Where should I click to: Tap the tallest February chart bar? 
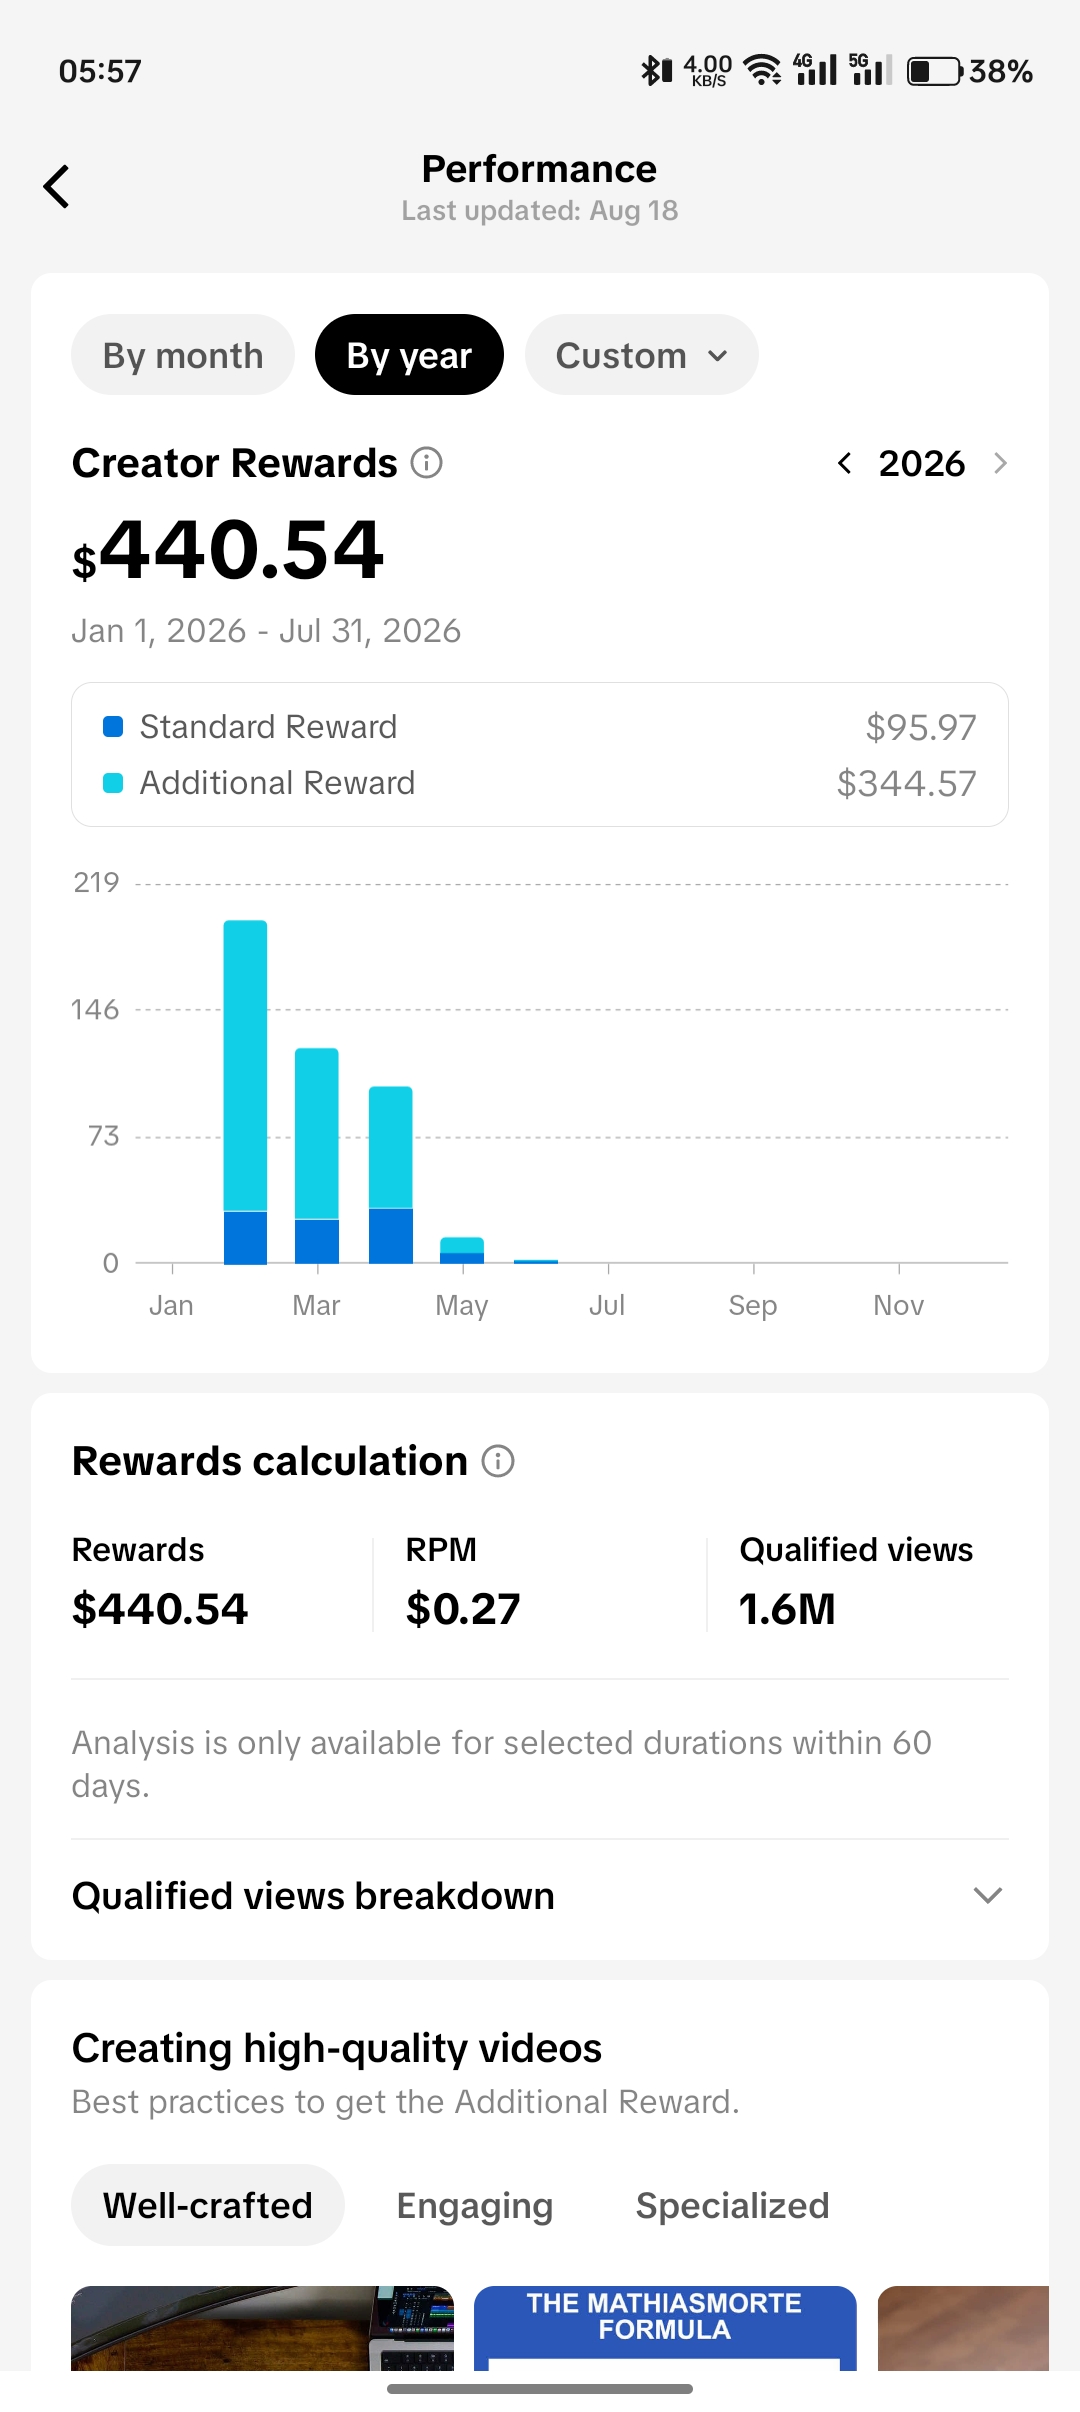point(245,1092)
